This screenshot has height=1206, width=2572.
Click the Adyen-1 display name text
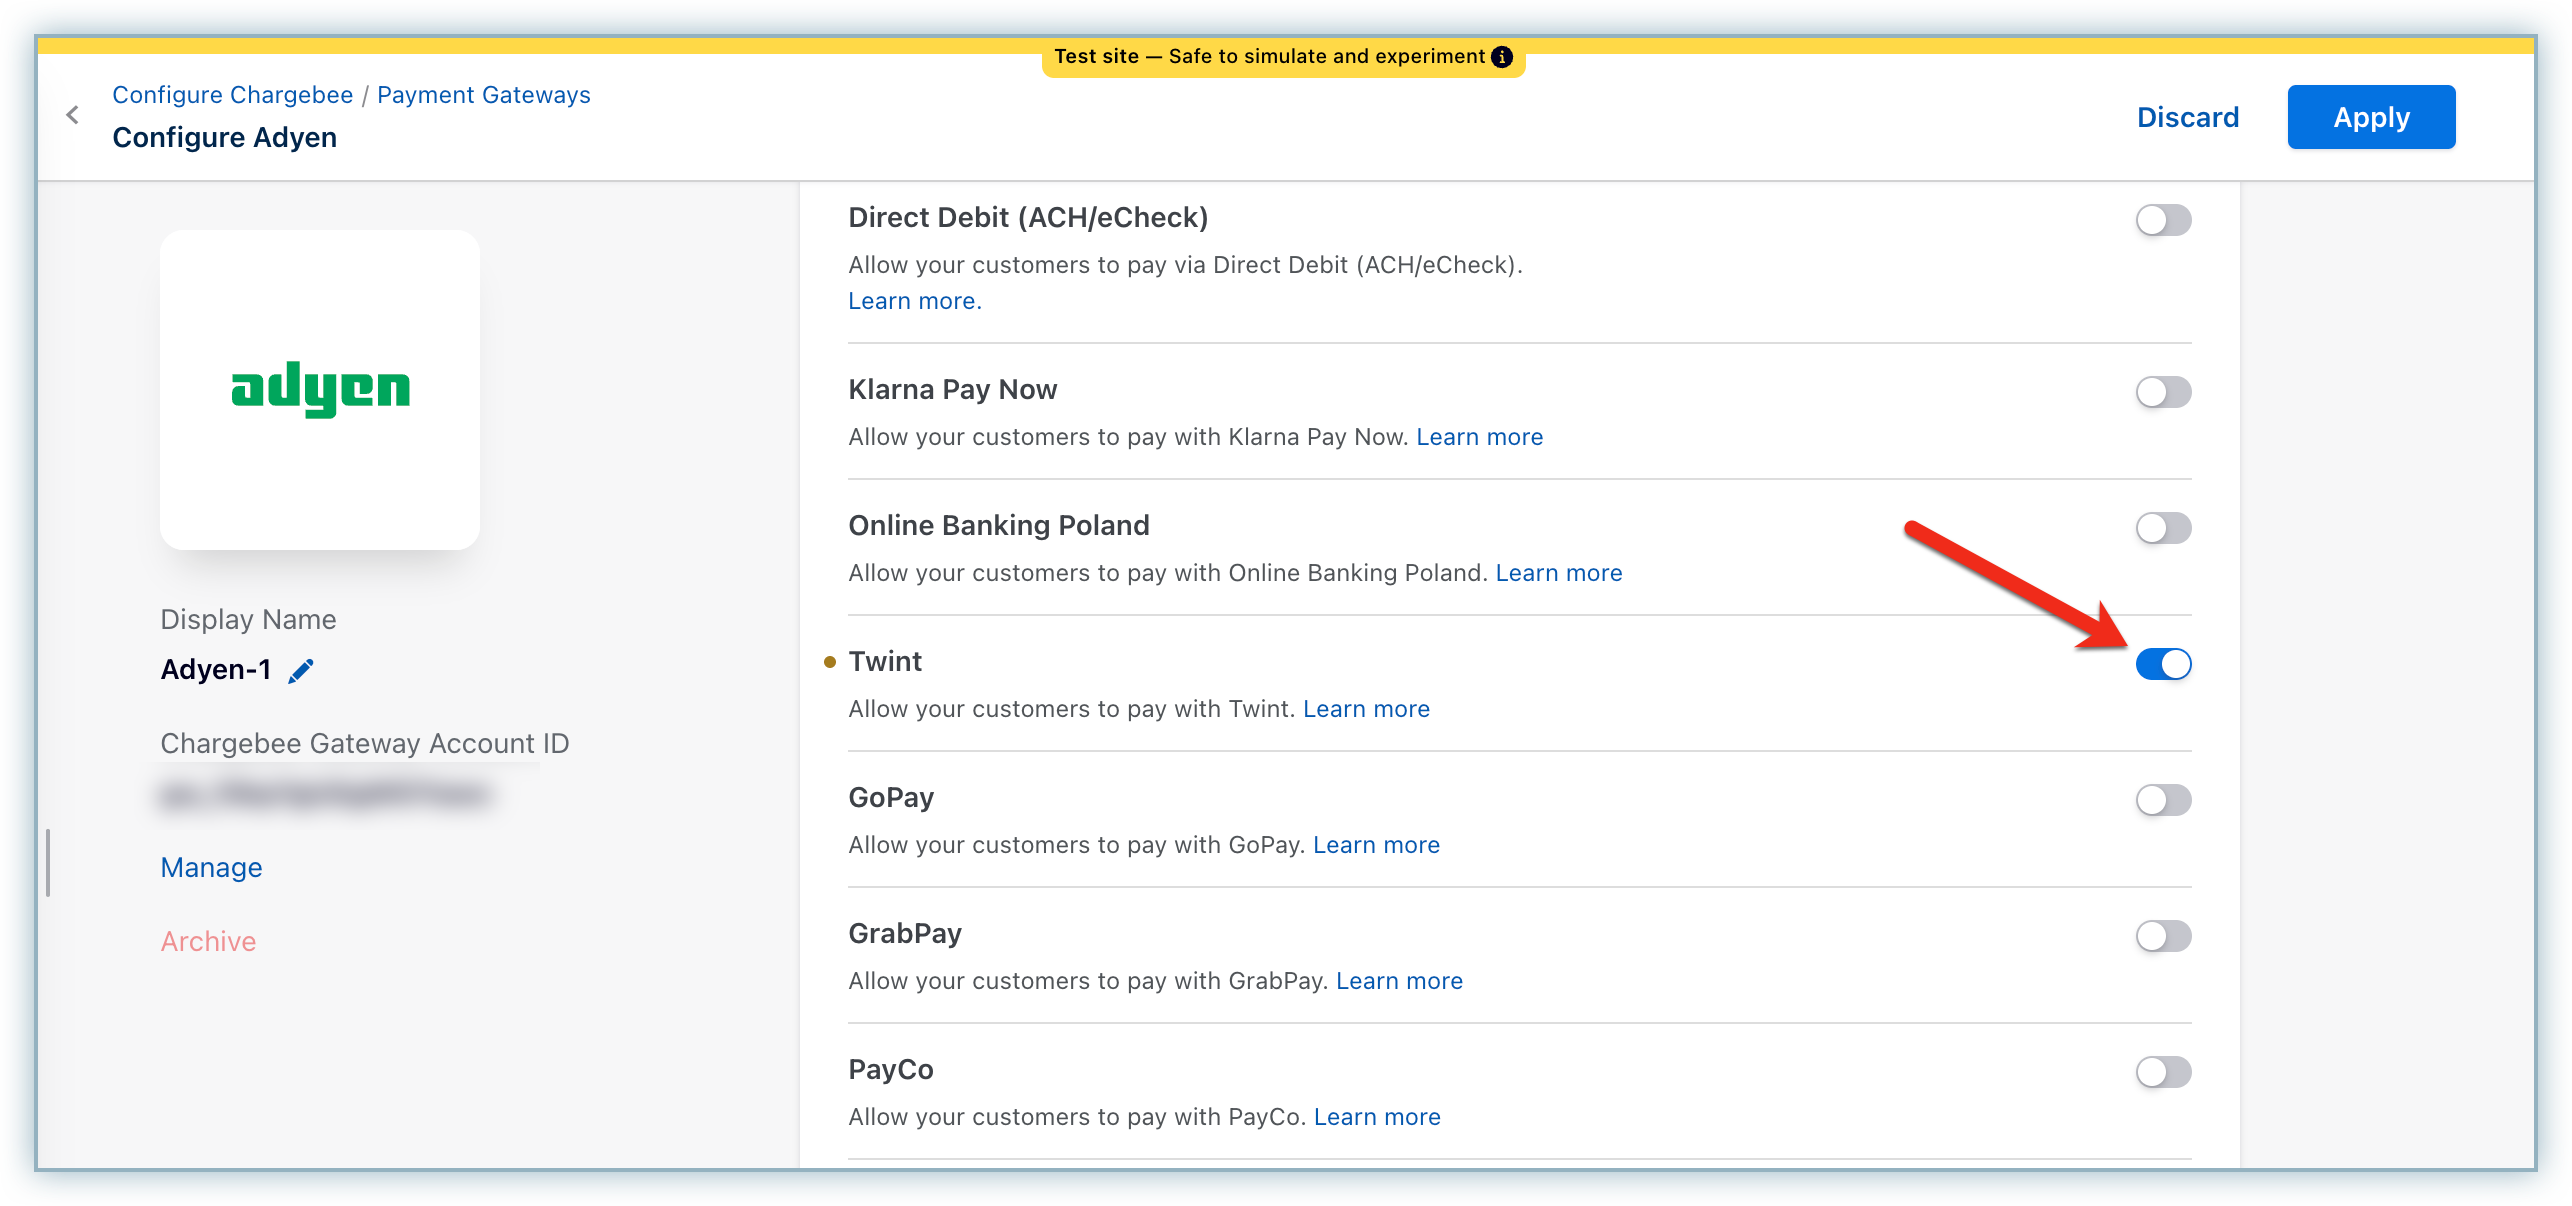pos(216,669)
